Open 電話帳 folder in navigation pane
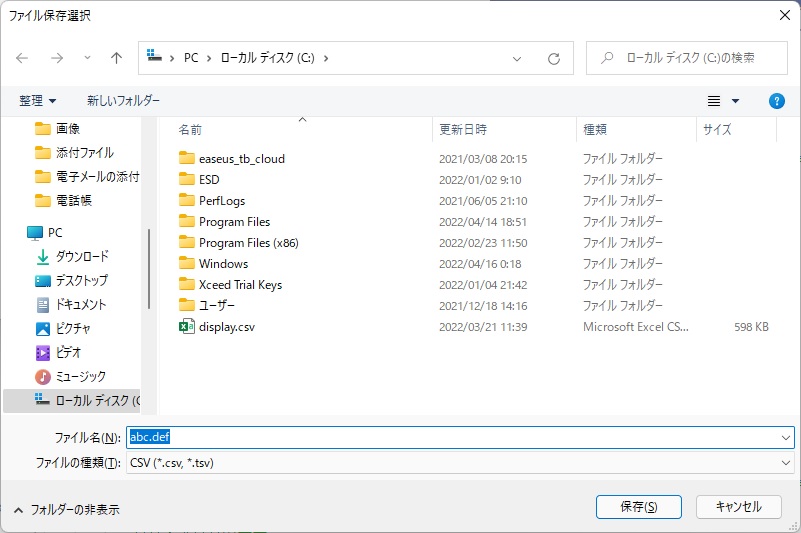801x533 pixels. (x=63, y=201)
